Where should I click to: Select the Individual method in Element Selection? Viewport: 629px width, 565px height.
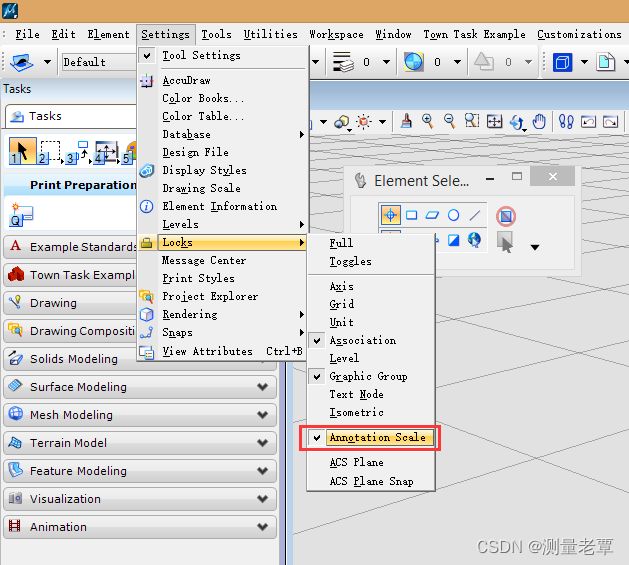[x=390, y=215]
